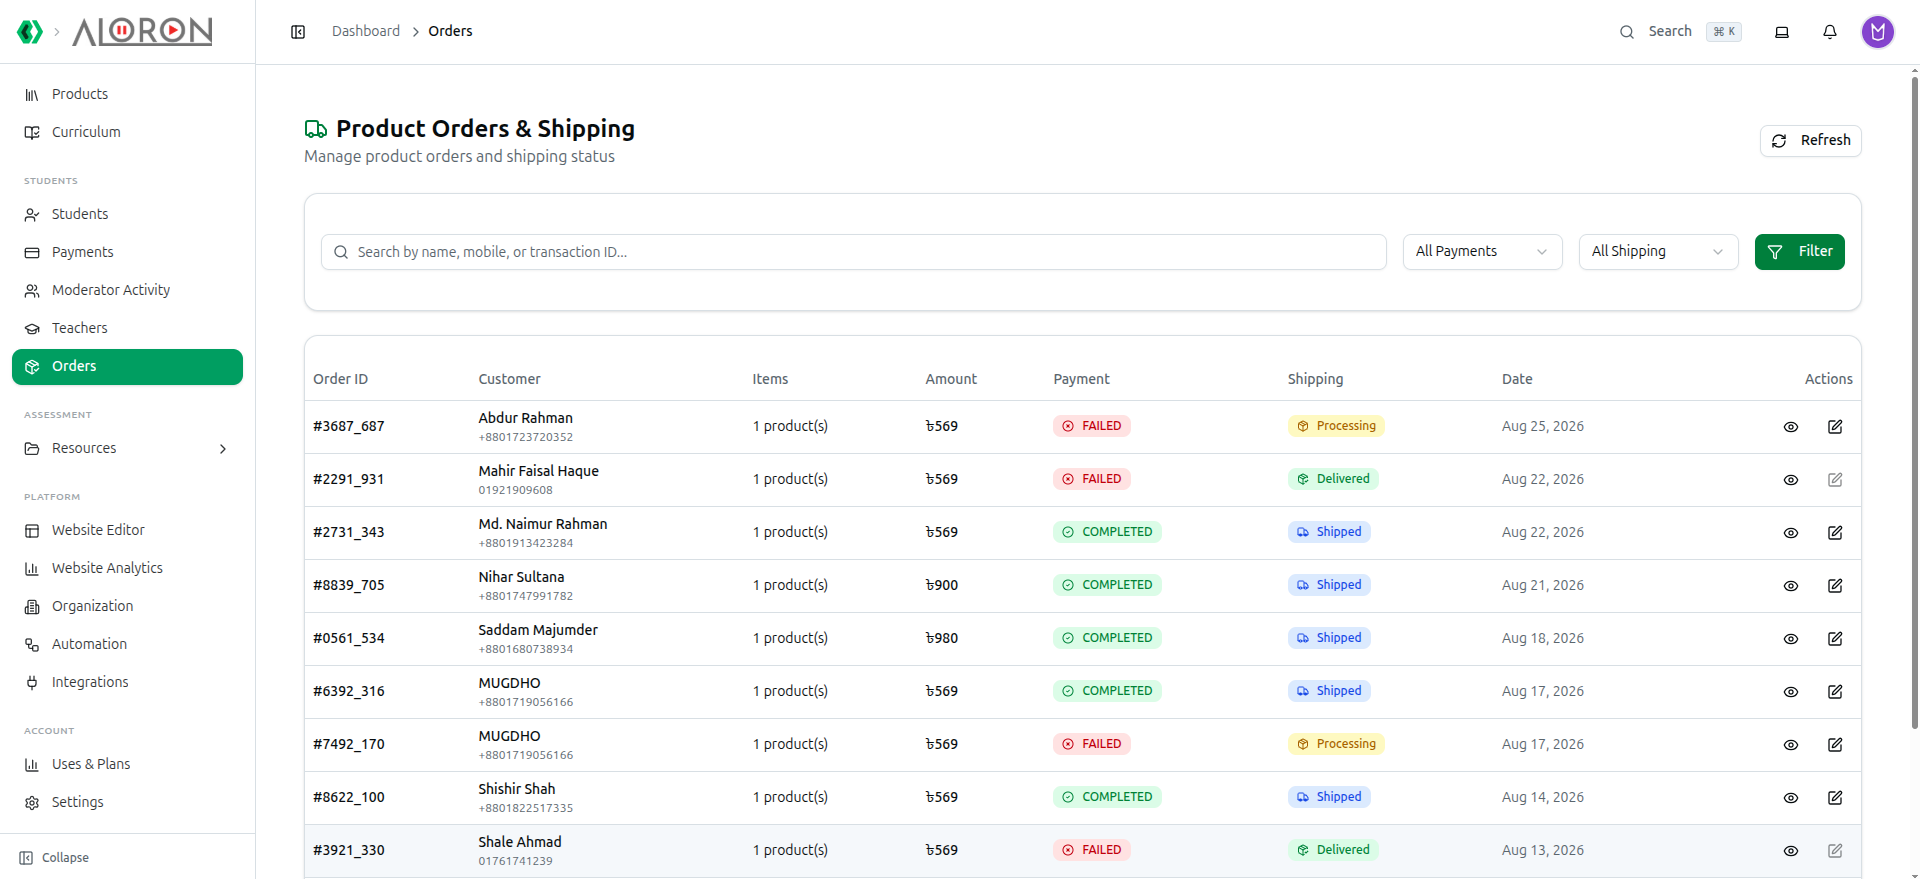View details of order #2731_343

[1791, 533]
